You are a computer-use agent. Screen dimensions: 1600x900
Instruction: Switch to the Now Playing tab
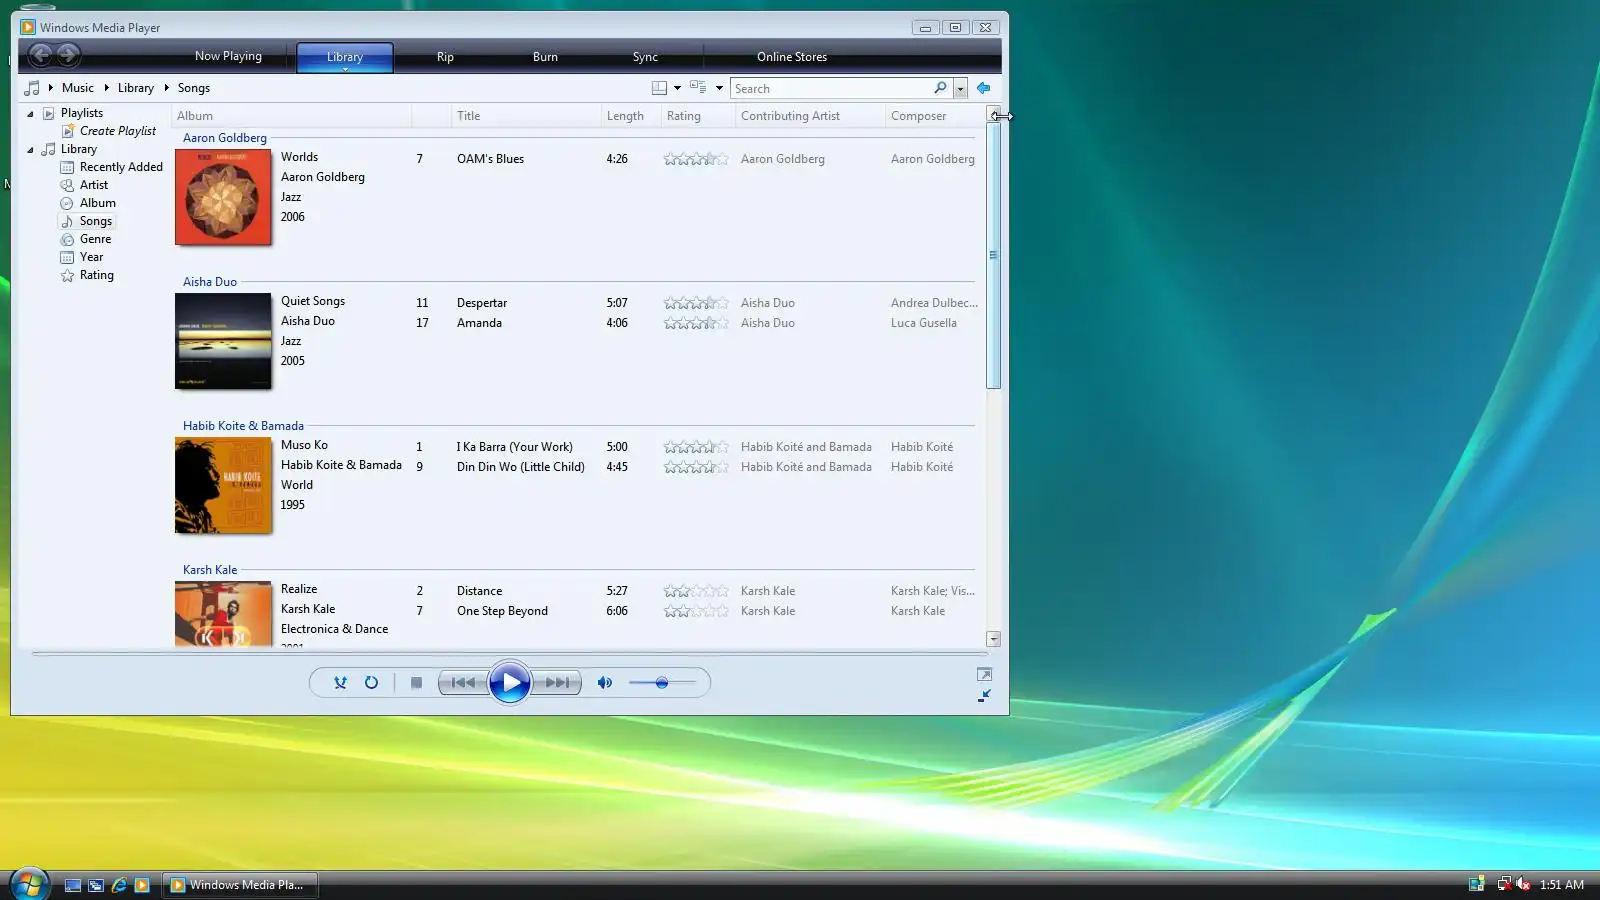point(228,56)
